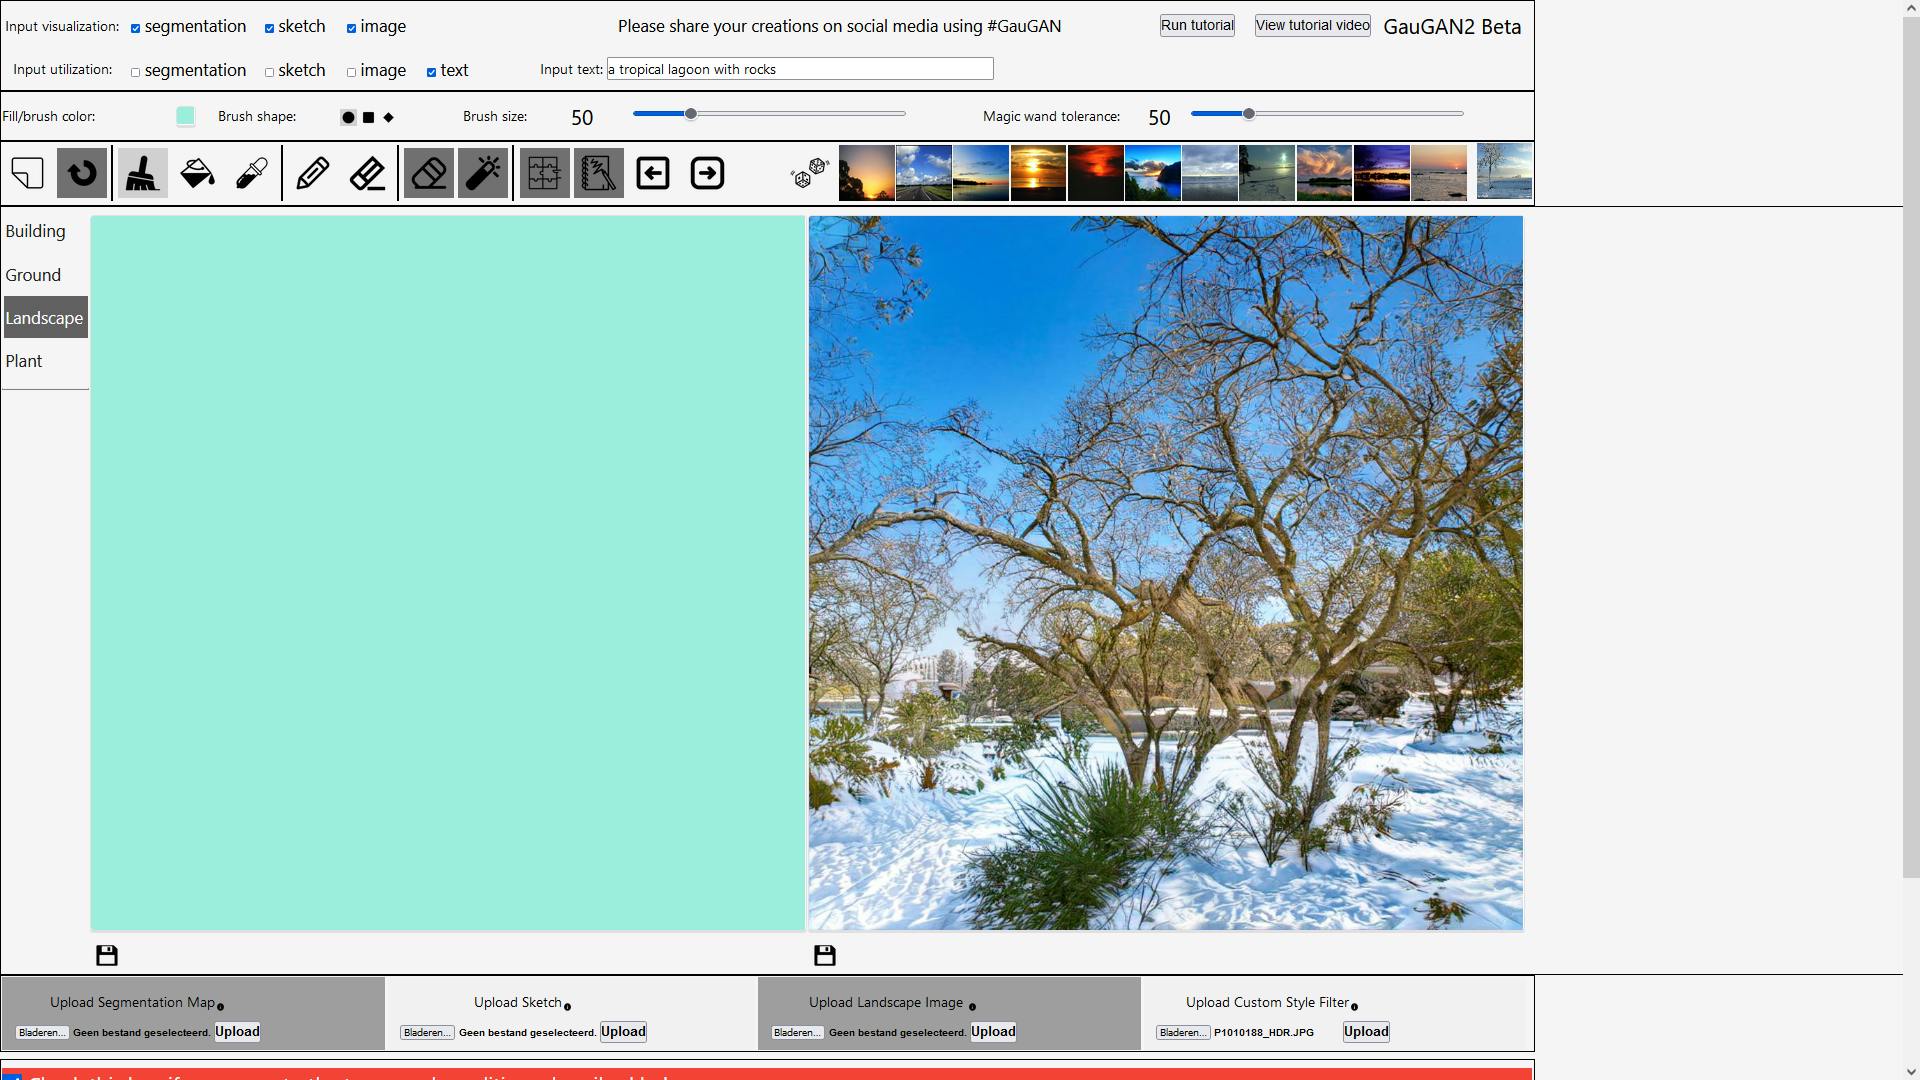The image size is (1920, 1080).
Task: Click Run tutorial button
Action: (1197, 25)
